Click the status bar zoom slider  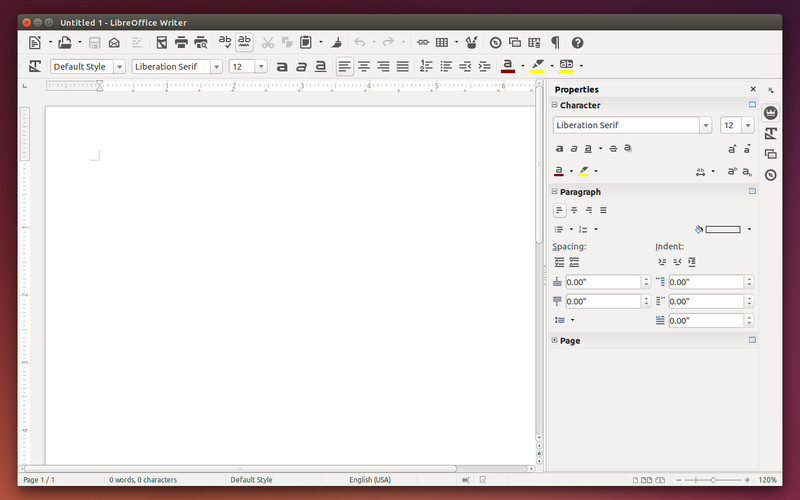[713, 480]
